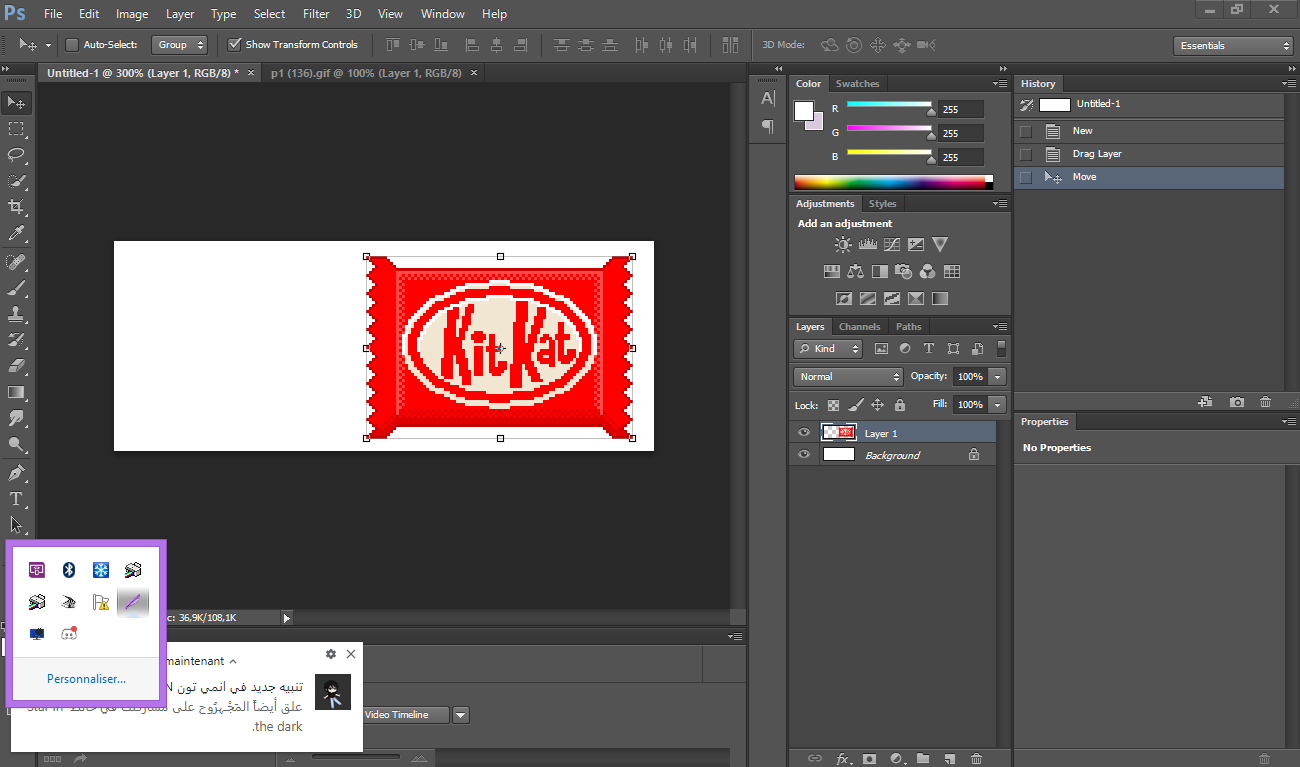Toggle Lock transparent pixels

tap(833, 405)
